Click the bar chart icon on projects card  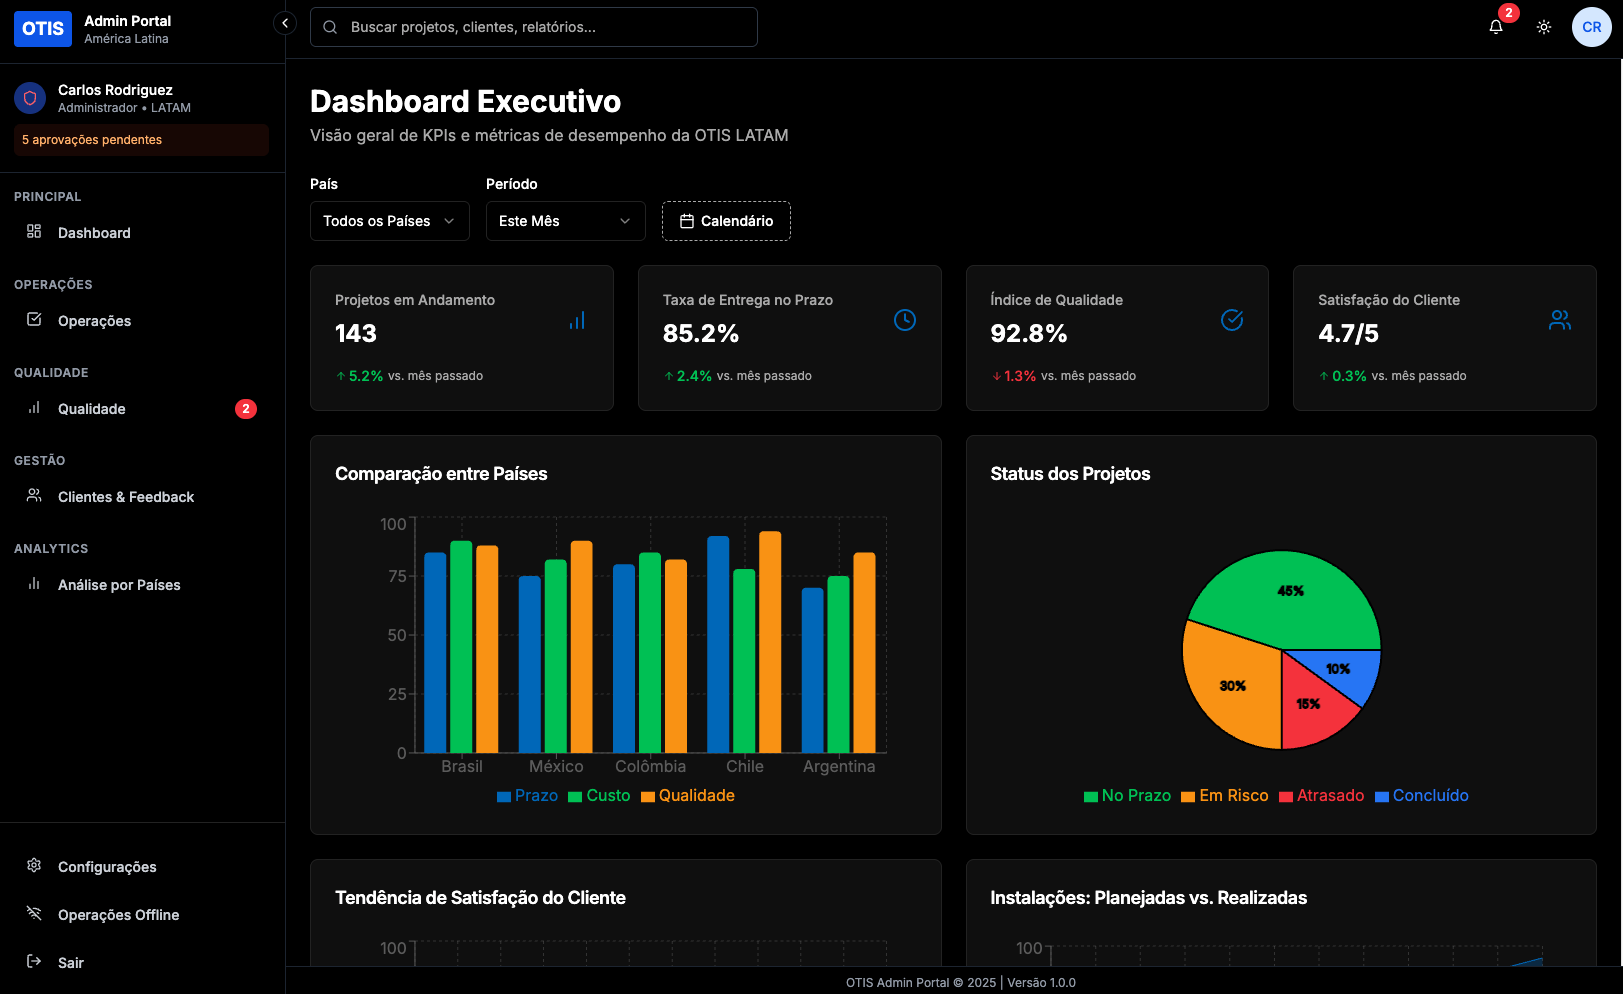[577, 320]
